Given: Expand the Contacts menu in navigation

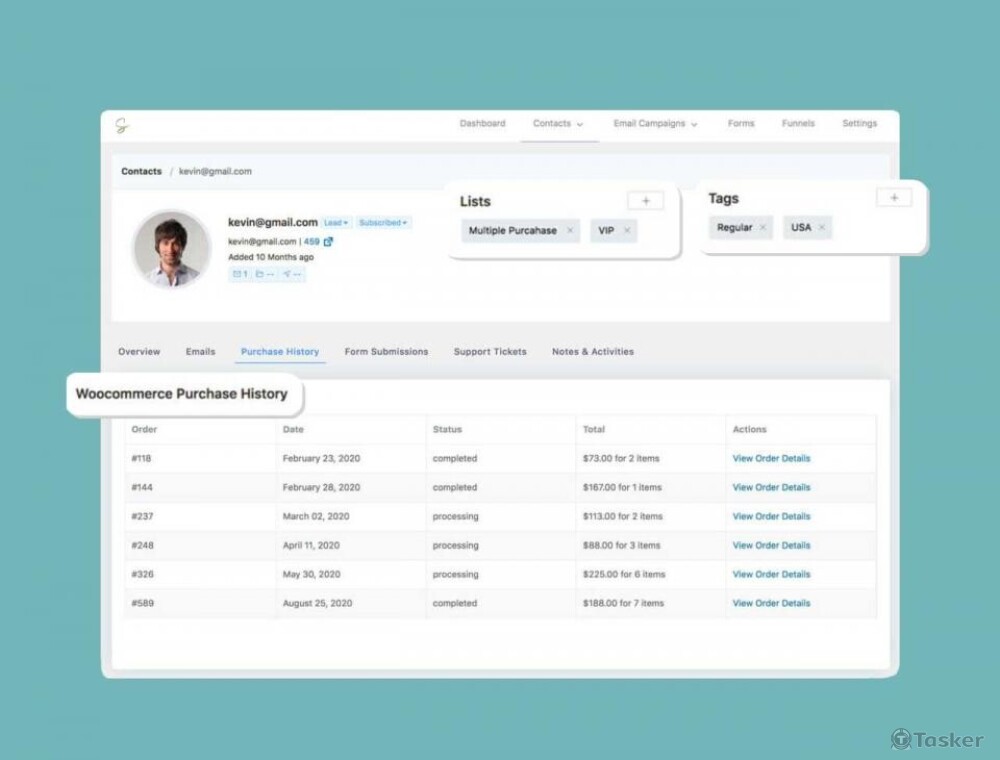Looking at the screenshot, I should 558,124.
